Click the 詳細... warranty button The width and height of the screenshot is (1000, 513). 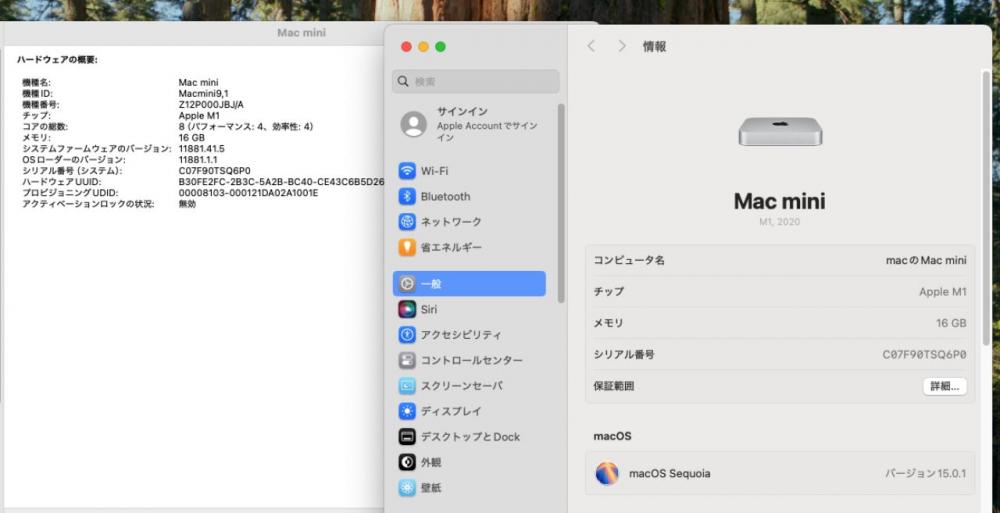click(x=945, y=387)
